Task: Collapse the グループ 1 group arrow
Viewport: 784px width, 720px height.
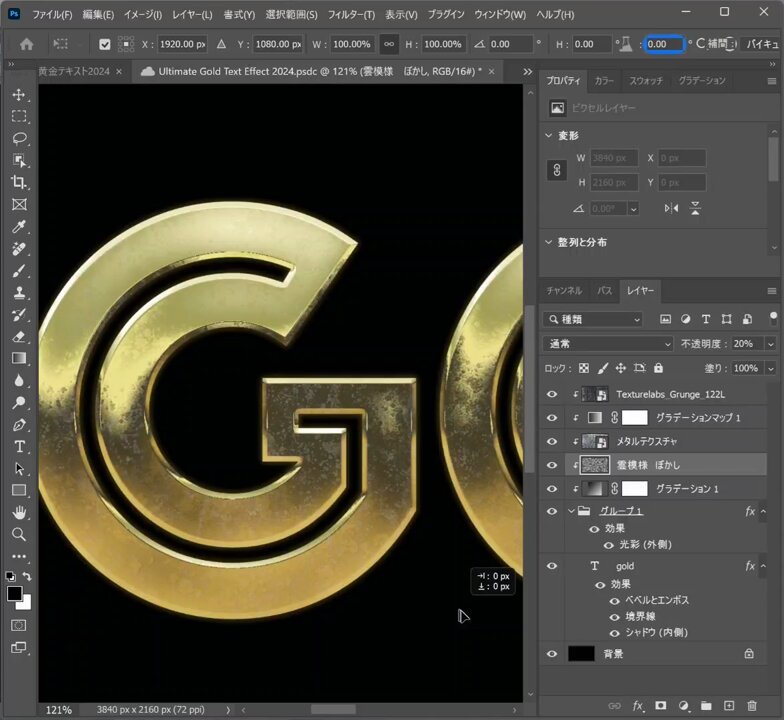Action: pyautogui.click(x=571, y=511)
